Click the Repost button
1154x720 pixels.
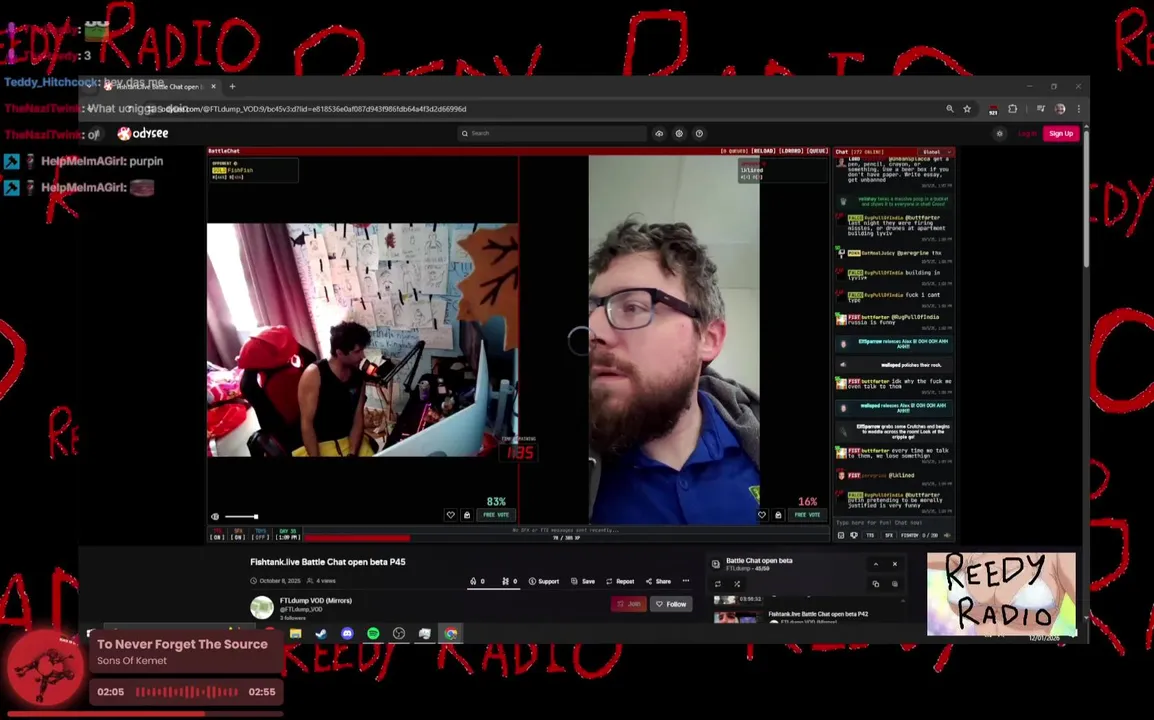coord(620,581)
